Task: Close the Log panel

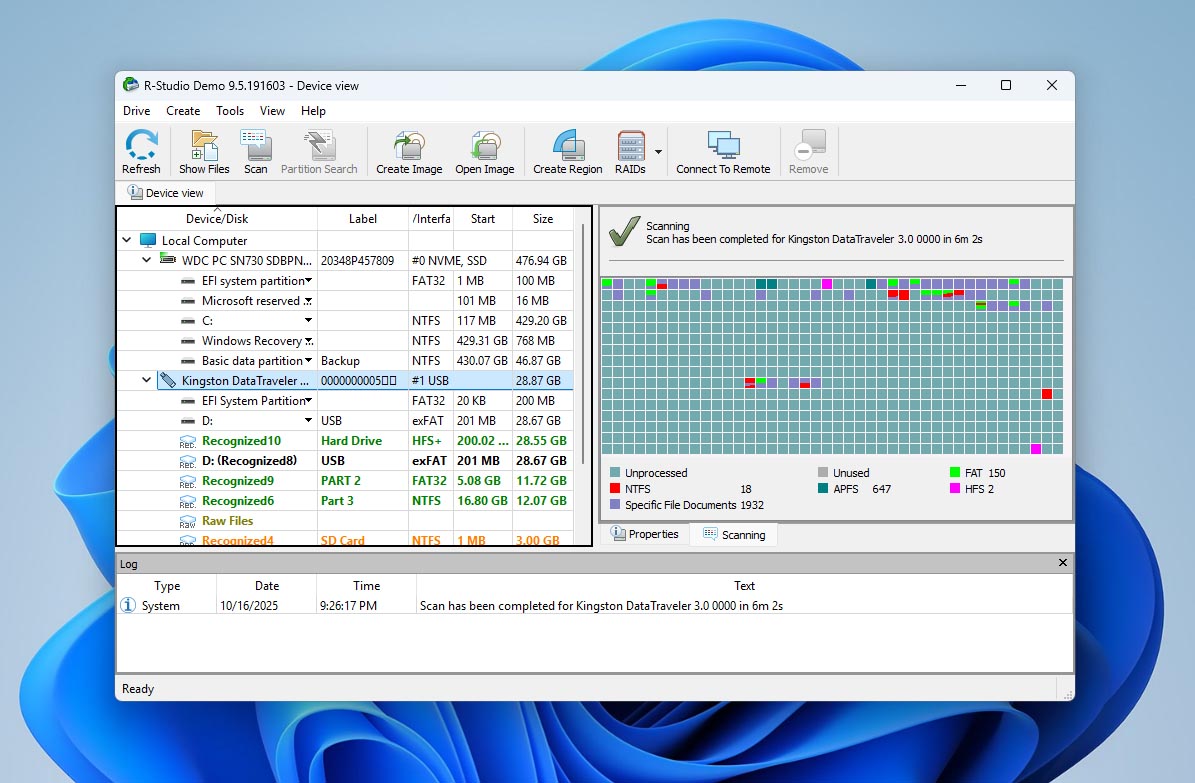Action: (x=1063, y=563)
